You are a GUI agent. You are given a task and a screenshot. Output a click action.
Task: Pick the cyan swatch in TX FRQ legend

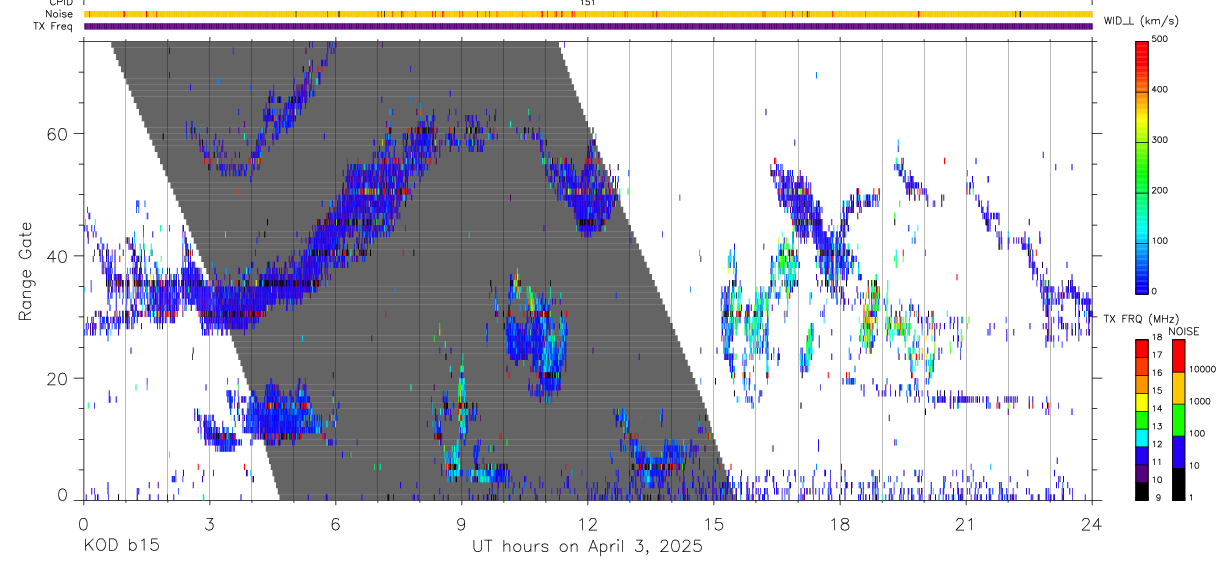point(1142,438)
